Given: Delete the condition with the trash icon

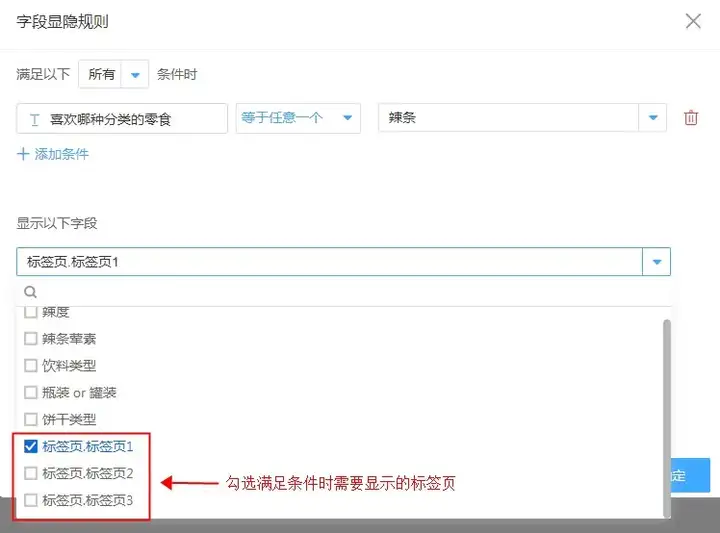Looking at the screenshot, I should point(691,118).
